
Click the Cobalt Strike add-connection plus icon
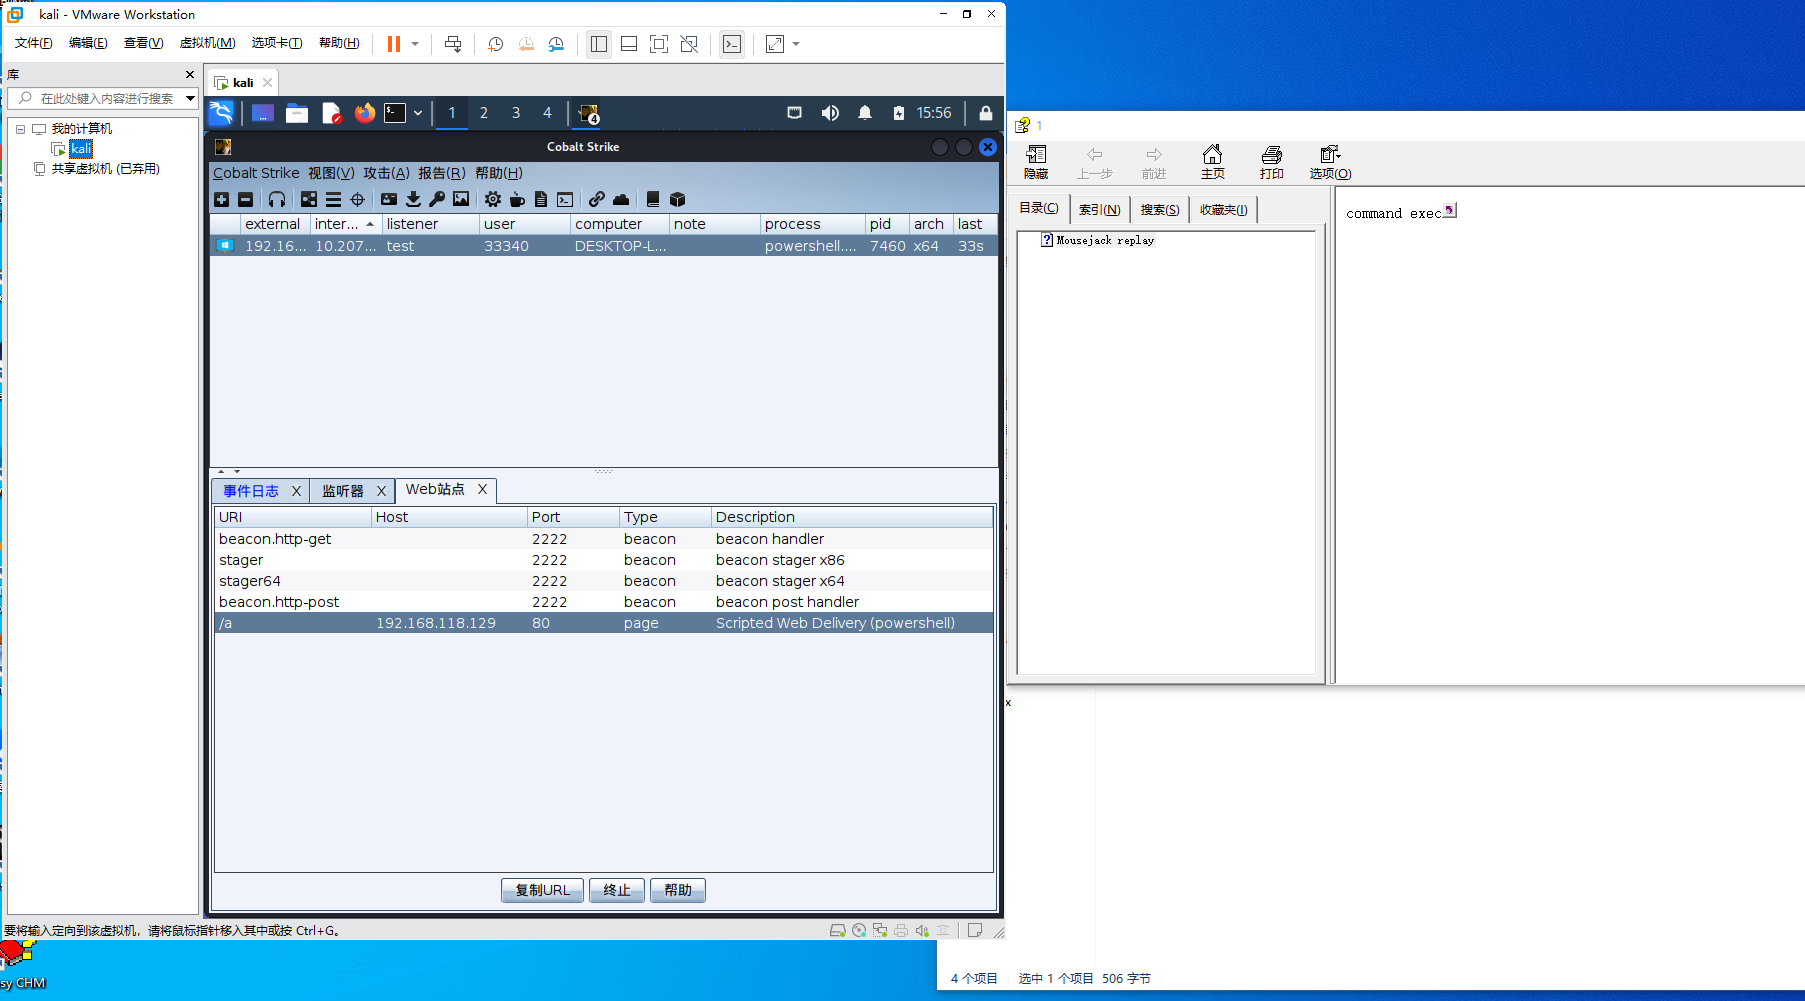222,199
